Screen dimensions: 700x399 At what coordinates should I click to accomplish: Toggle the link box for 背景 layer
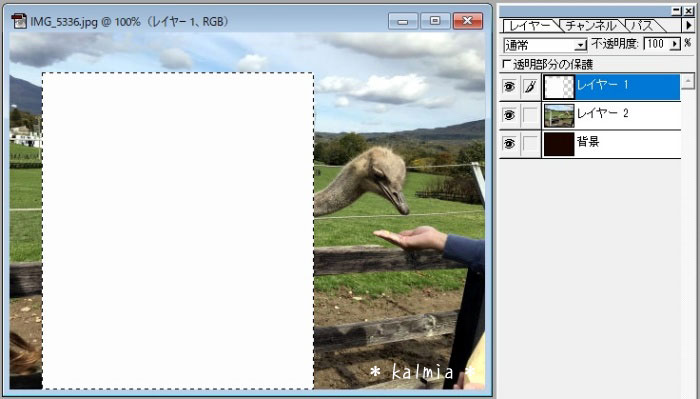[530, 144]
